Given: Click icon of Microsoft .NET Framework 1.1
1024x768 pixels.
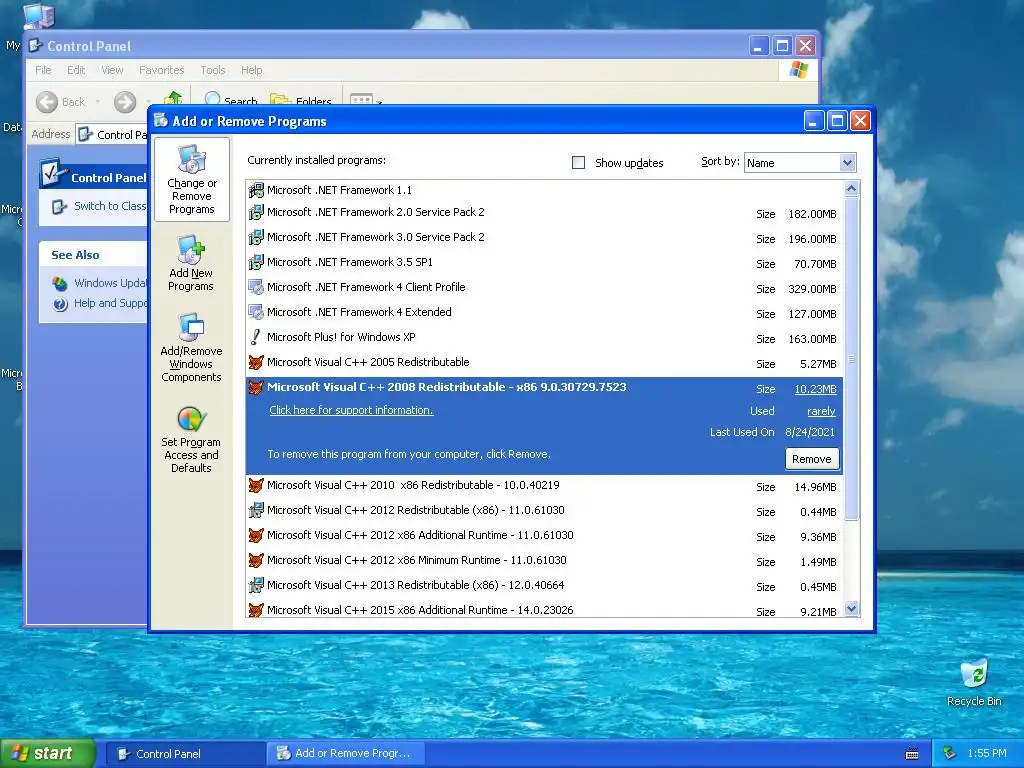Looking at the screenshot, I should coord(256,190).
